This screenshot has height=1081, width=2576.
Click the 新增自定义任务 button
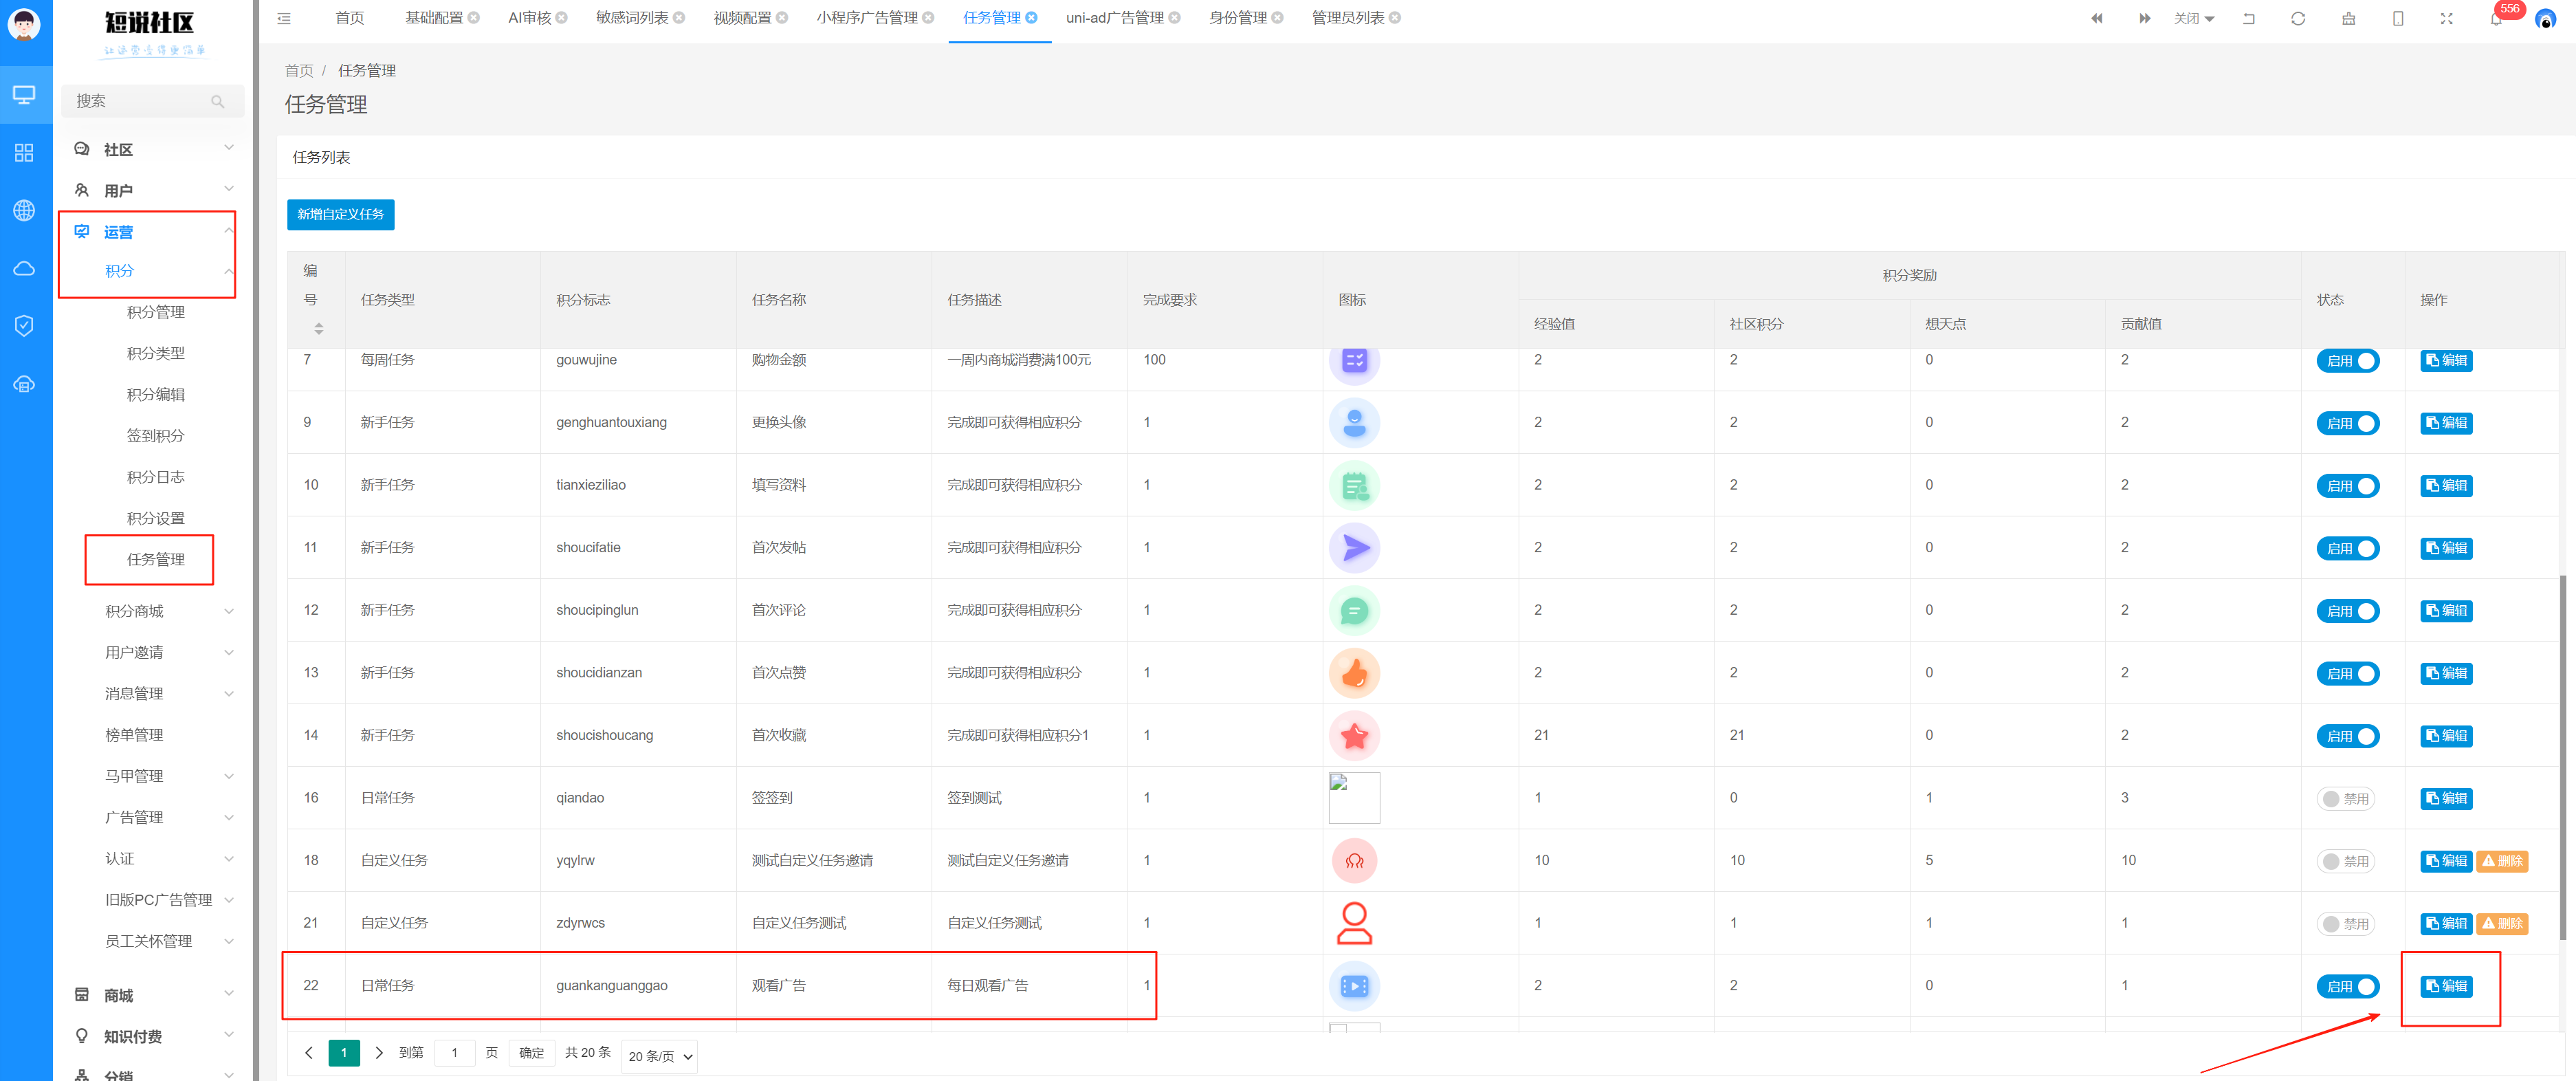click(340, 214)
